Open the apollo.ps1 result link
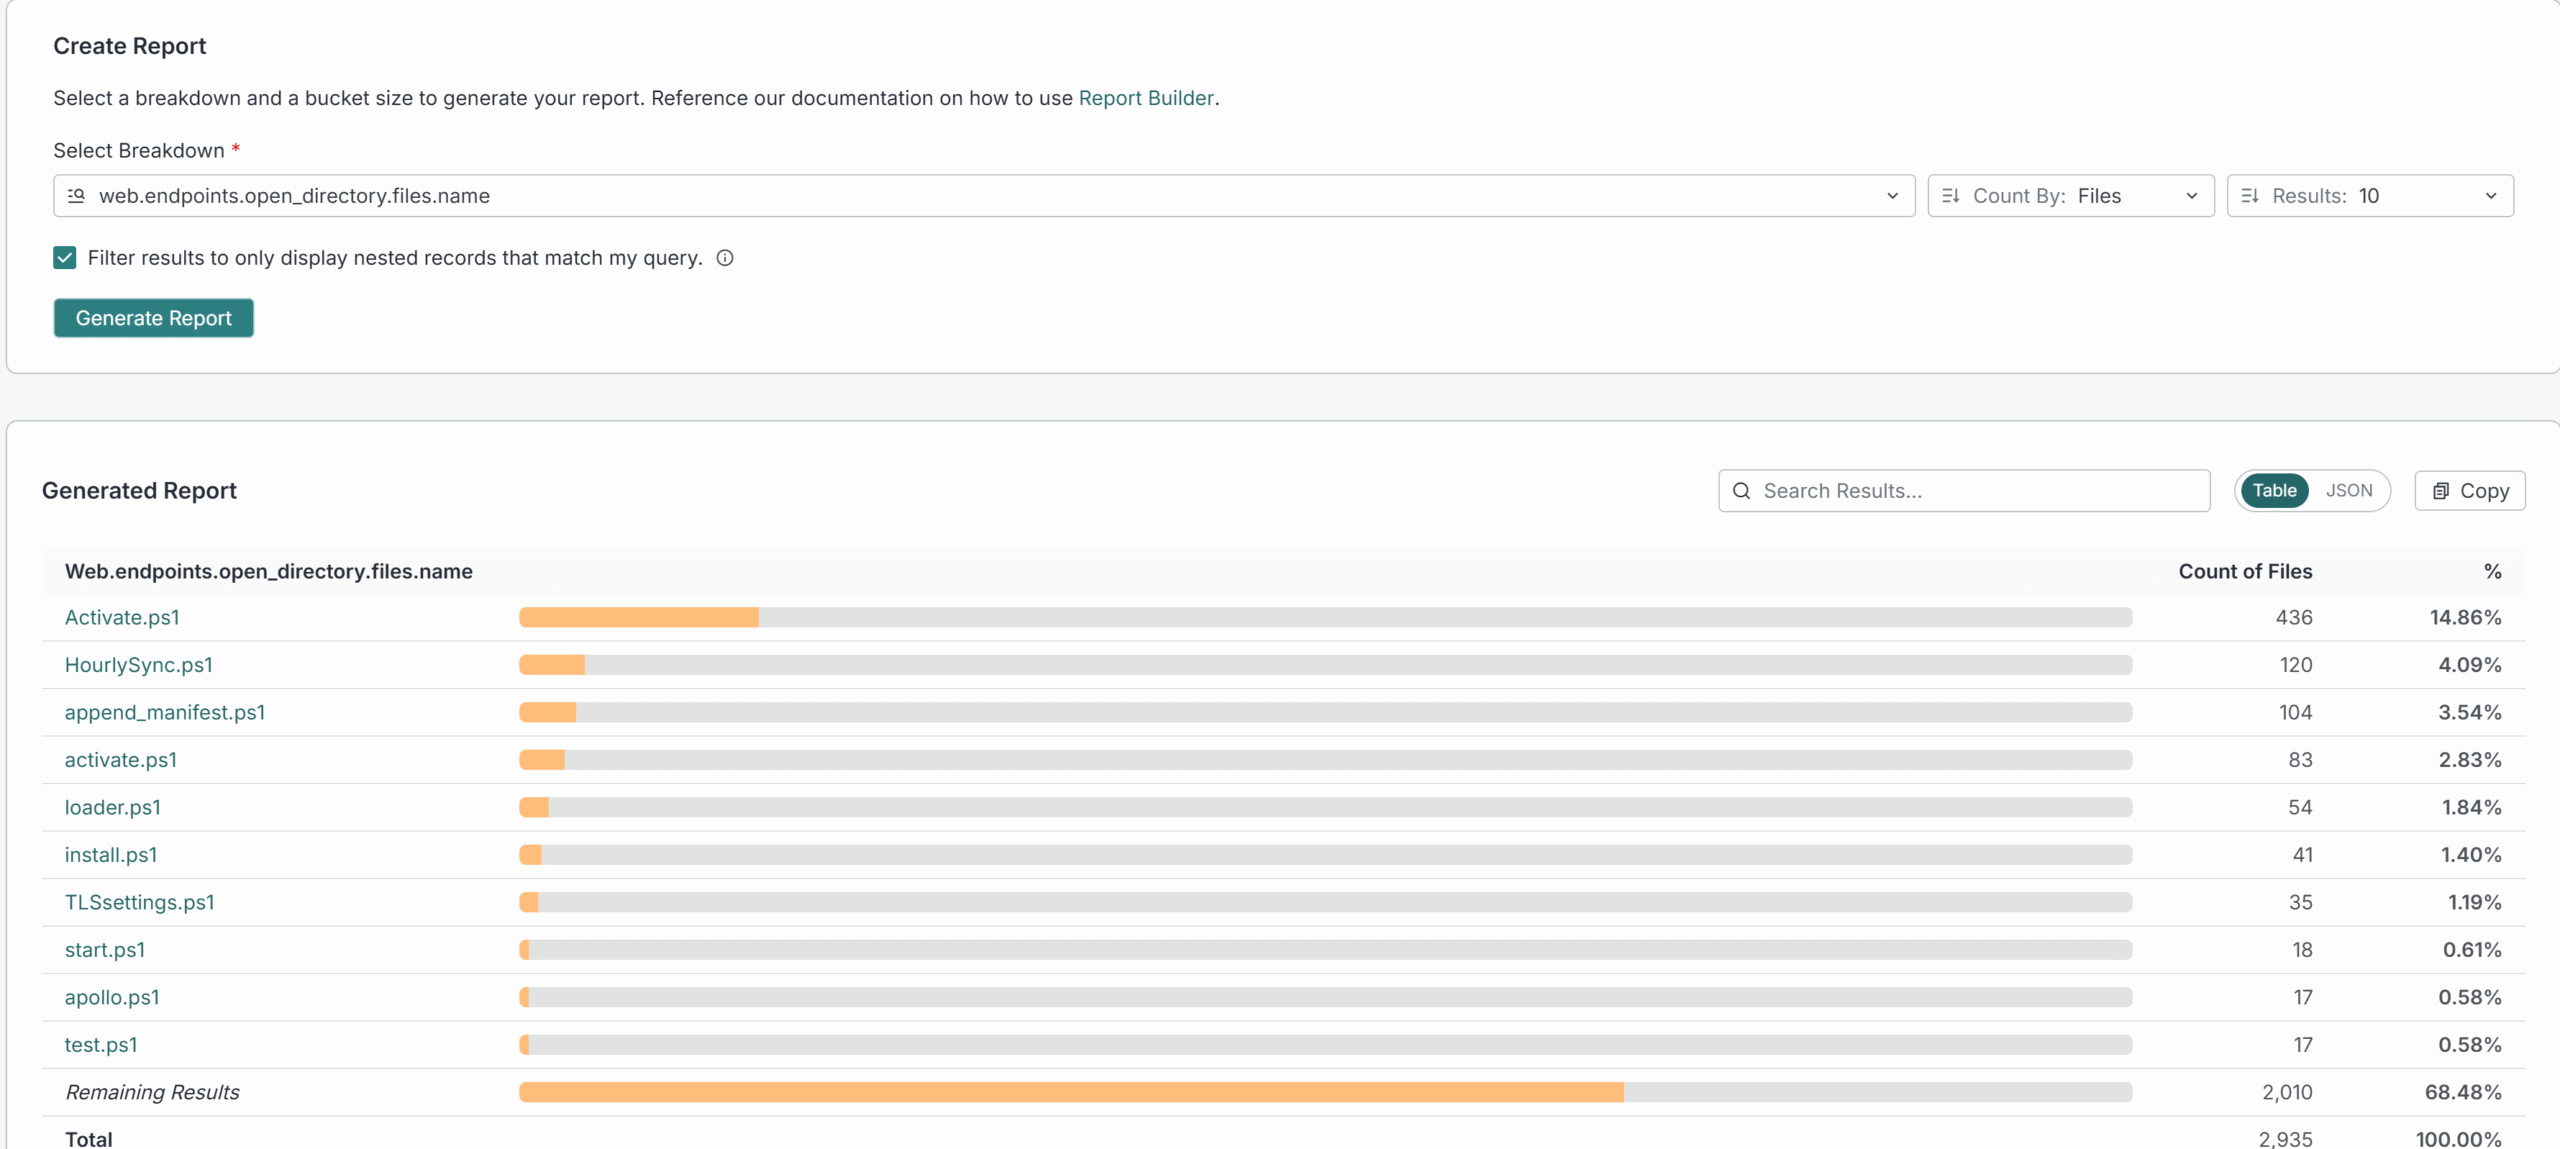Image resolution: width=2560 pixels, height=1149 pixels. coord(112,997)
